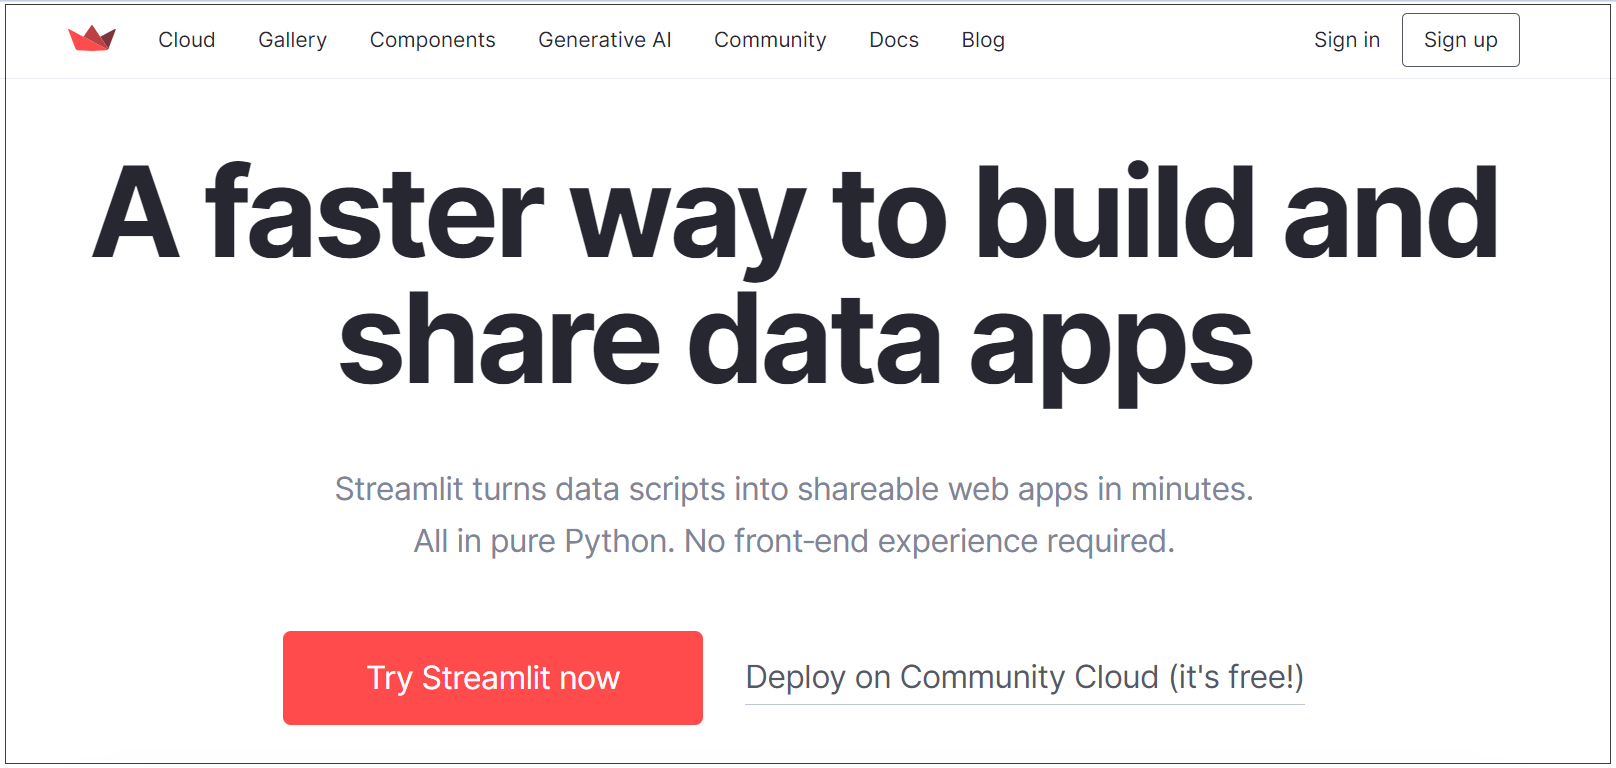The height and width of the screenshot is (768, 1616).
Task: Open the Docs link
Action: 894,40
